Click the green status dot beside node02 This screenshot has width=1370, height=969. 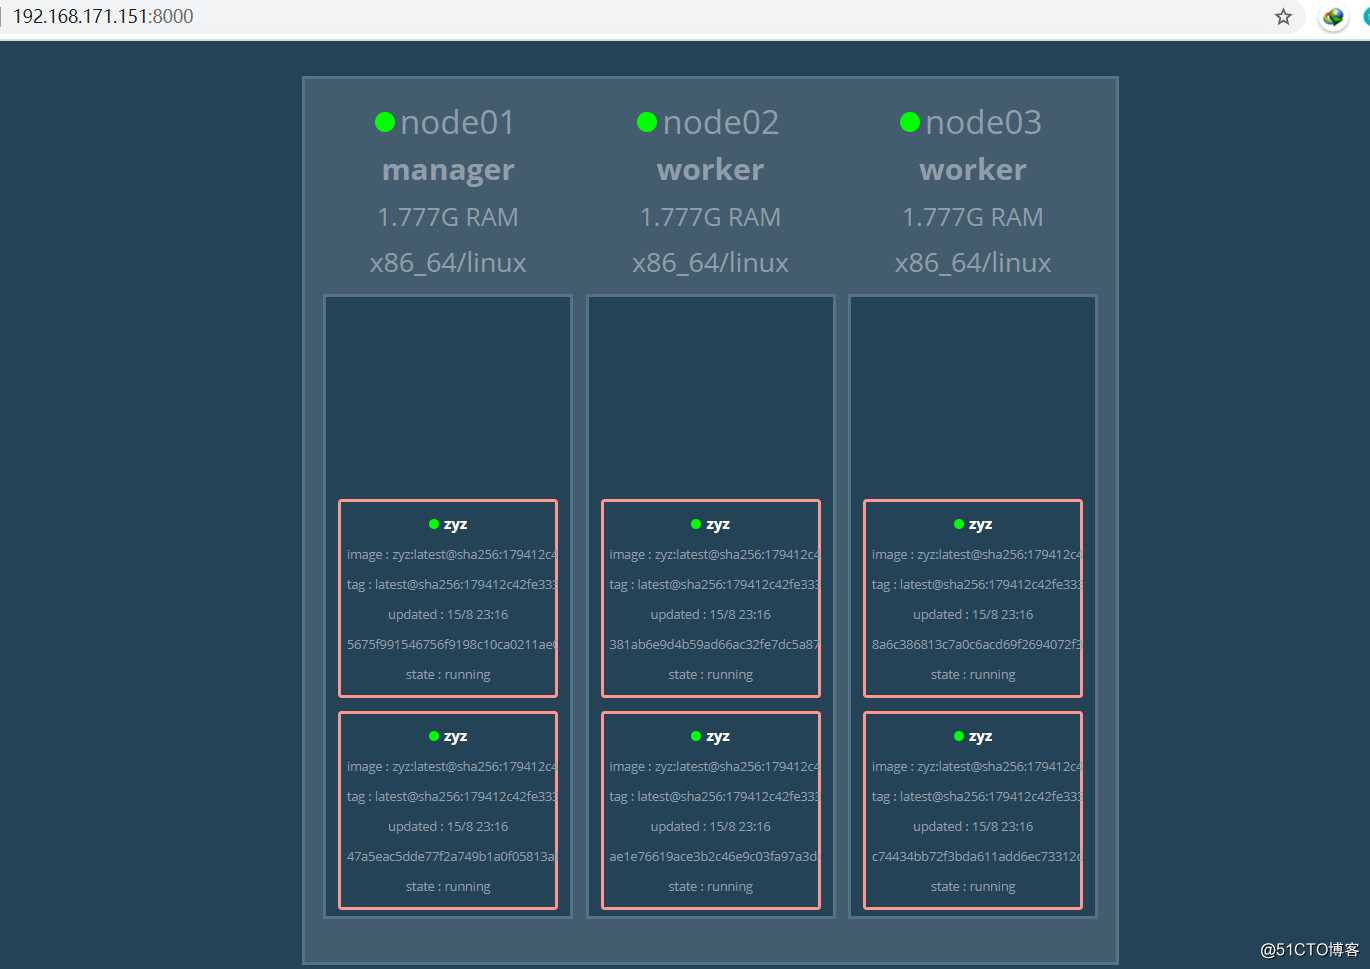[x=647, y=122]
